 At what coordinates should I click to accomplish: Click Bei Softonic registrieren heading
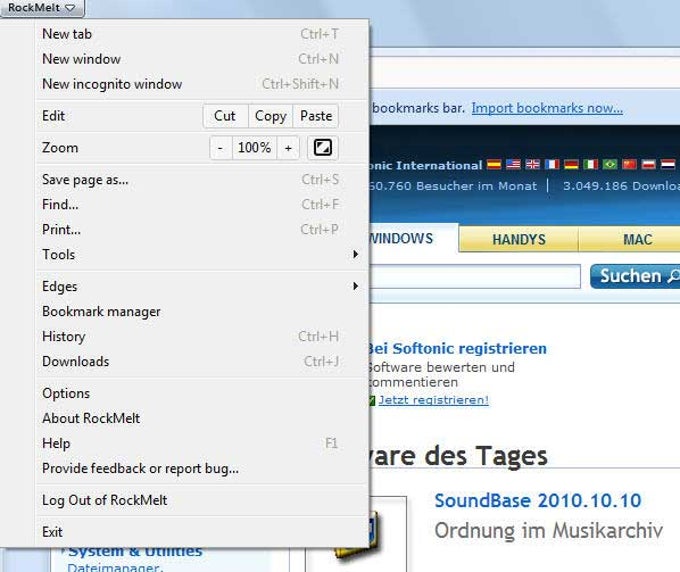click(458, 348)
